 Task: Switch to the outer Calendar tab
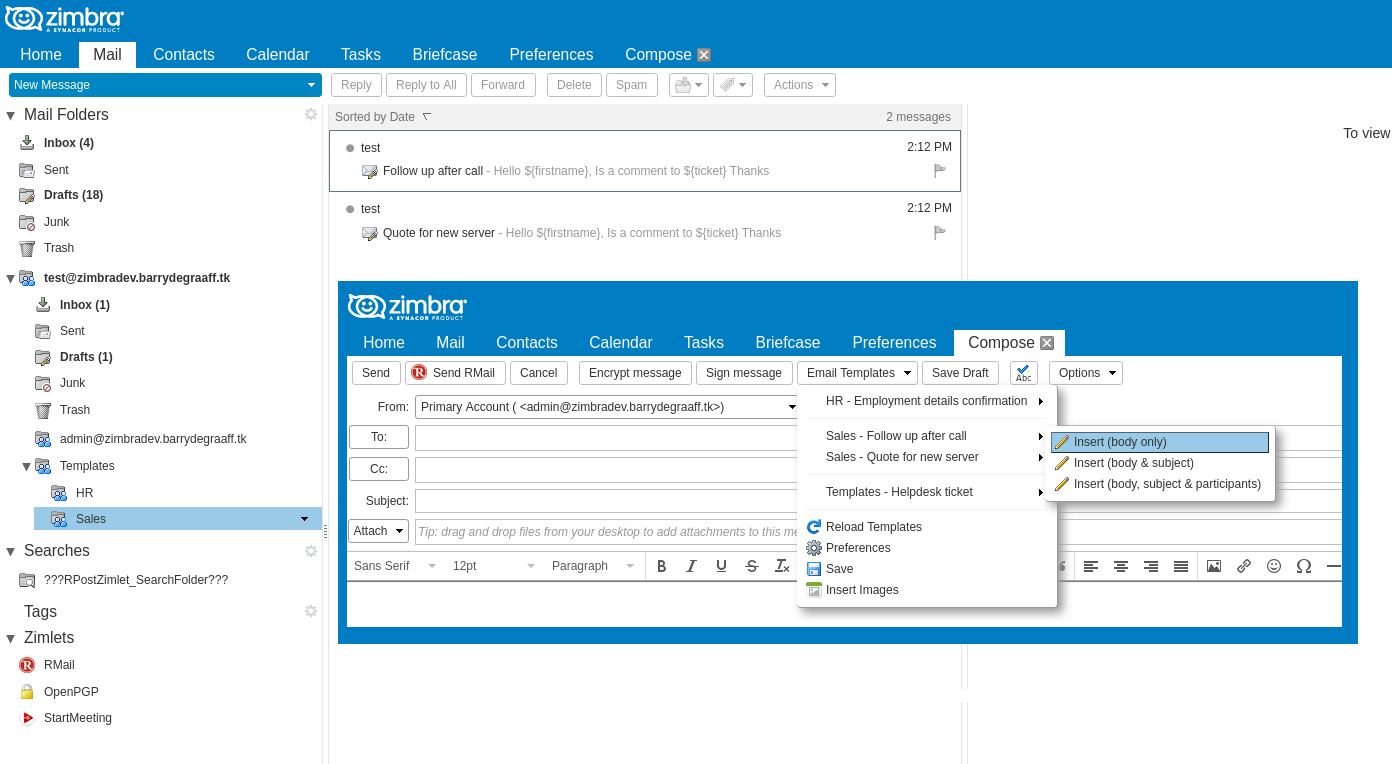click(x=278, y=55)
